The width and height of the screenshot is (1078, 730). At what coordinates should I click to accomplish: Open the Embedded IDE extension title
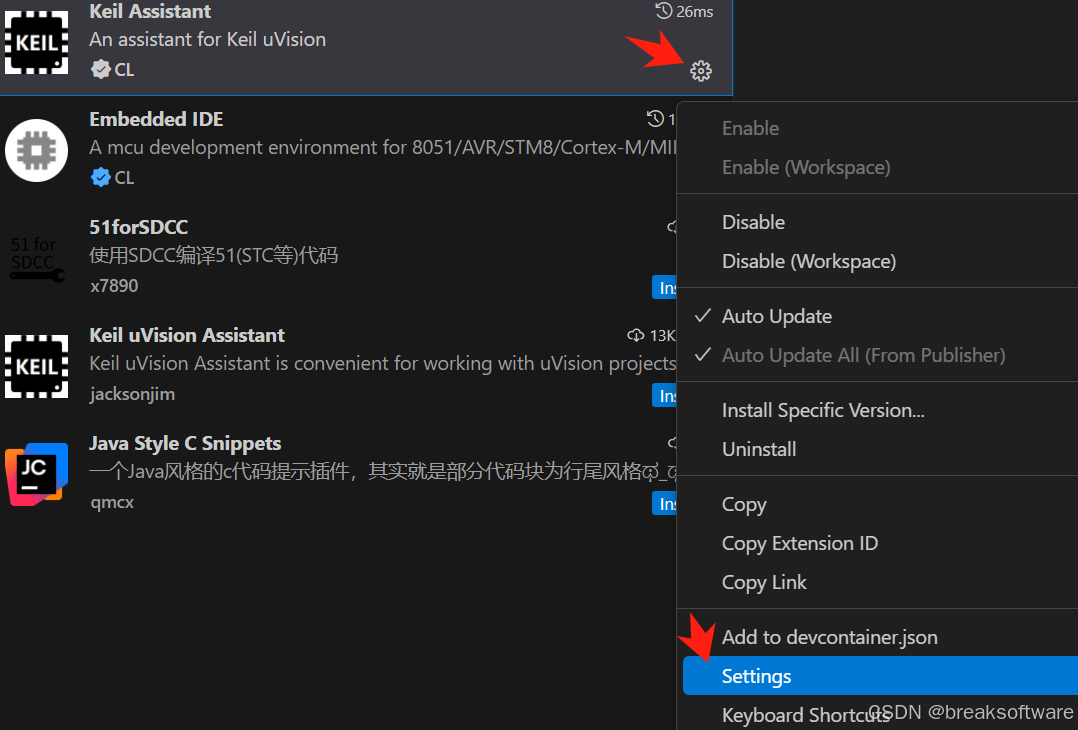[156, 119]
